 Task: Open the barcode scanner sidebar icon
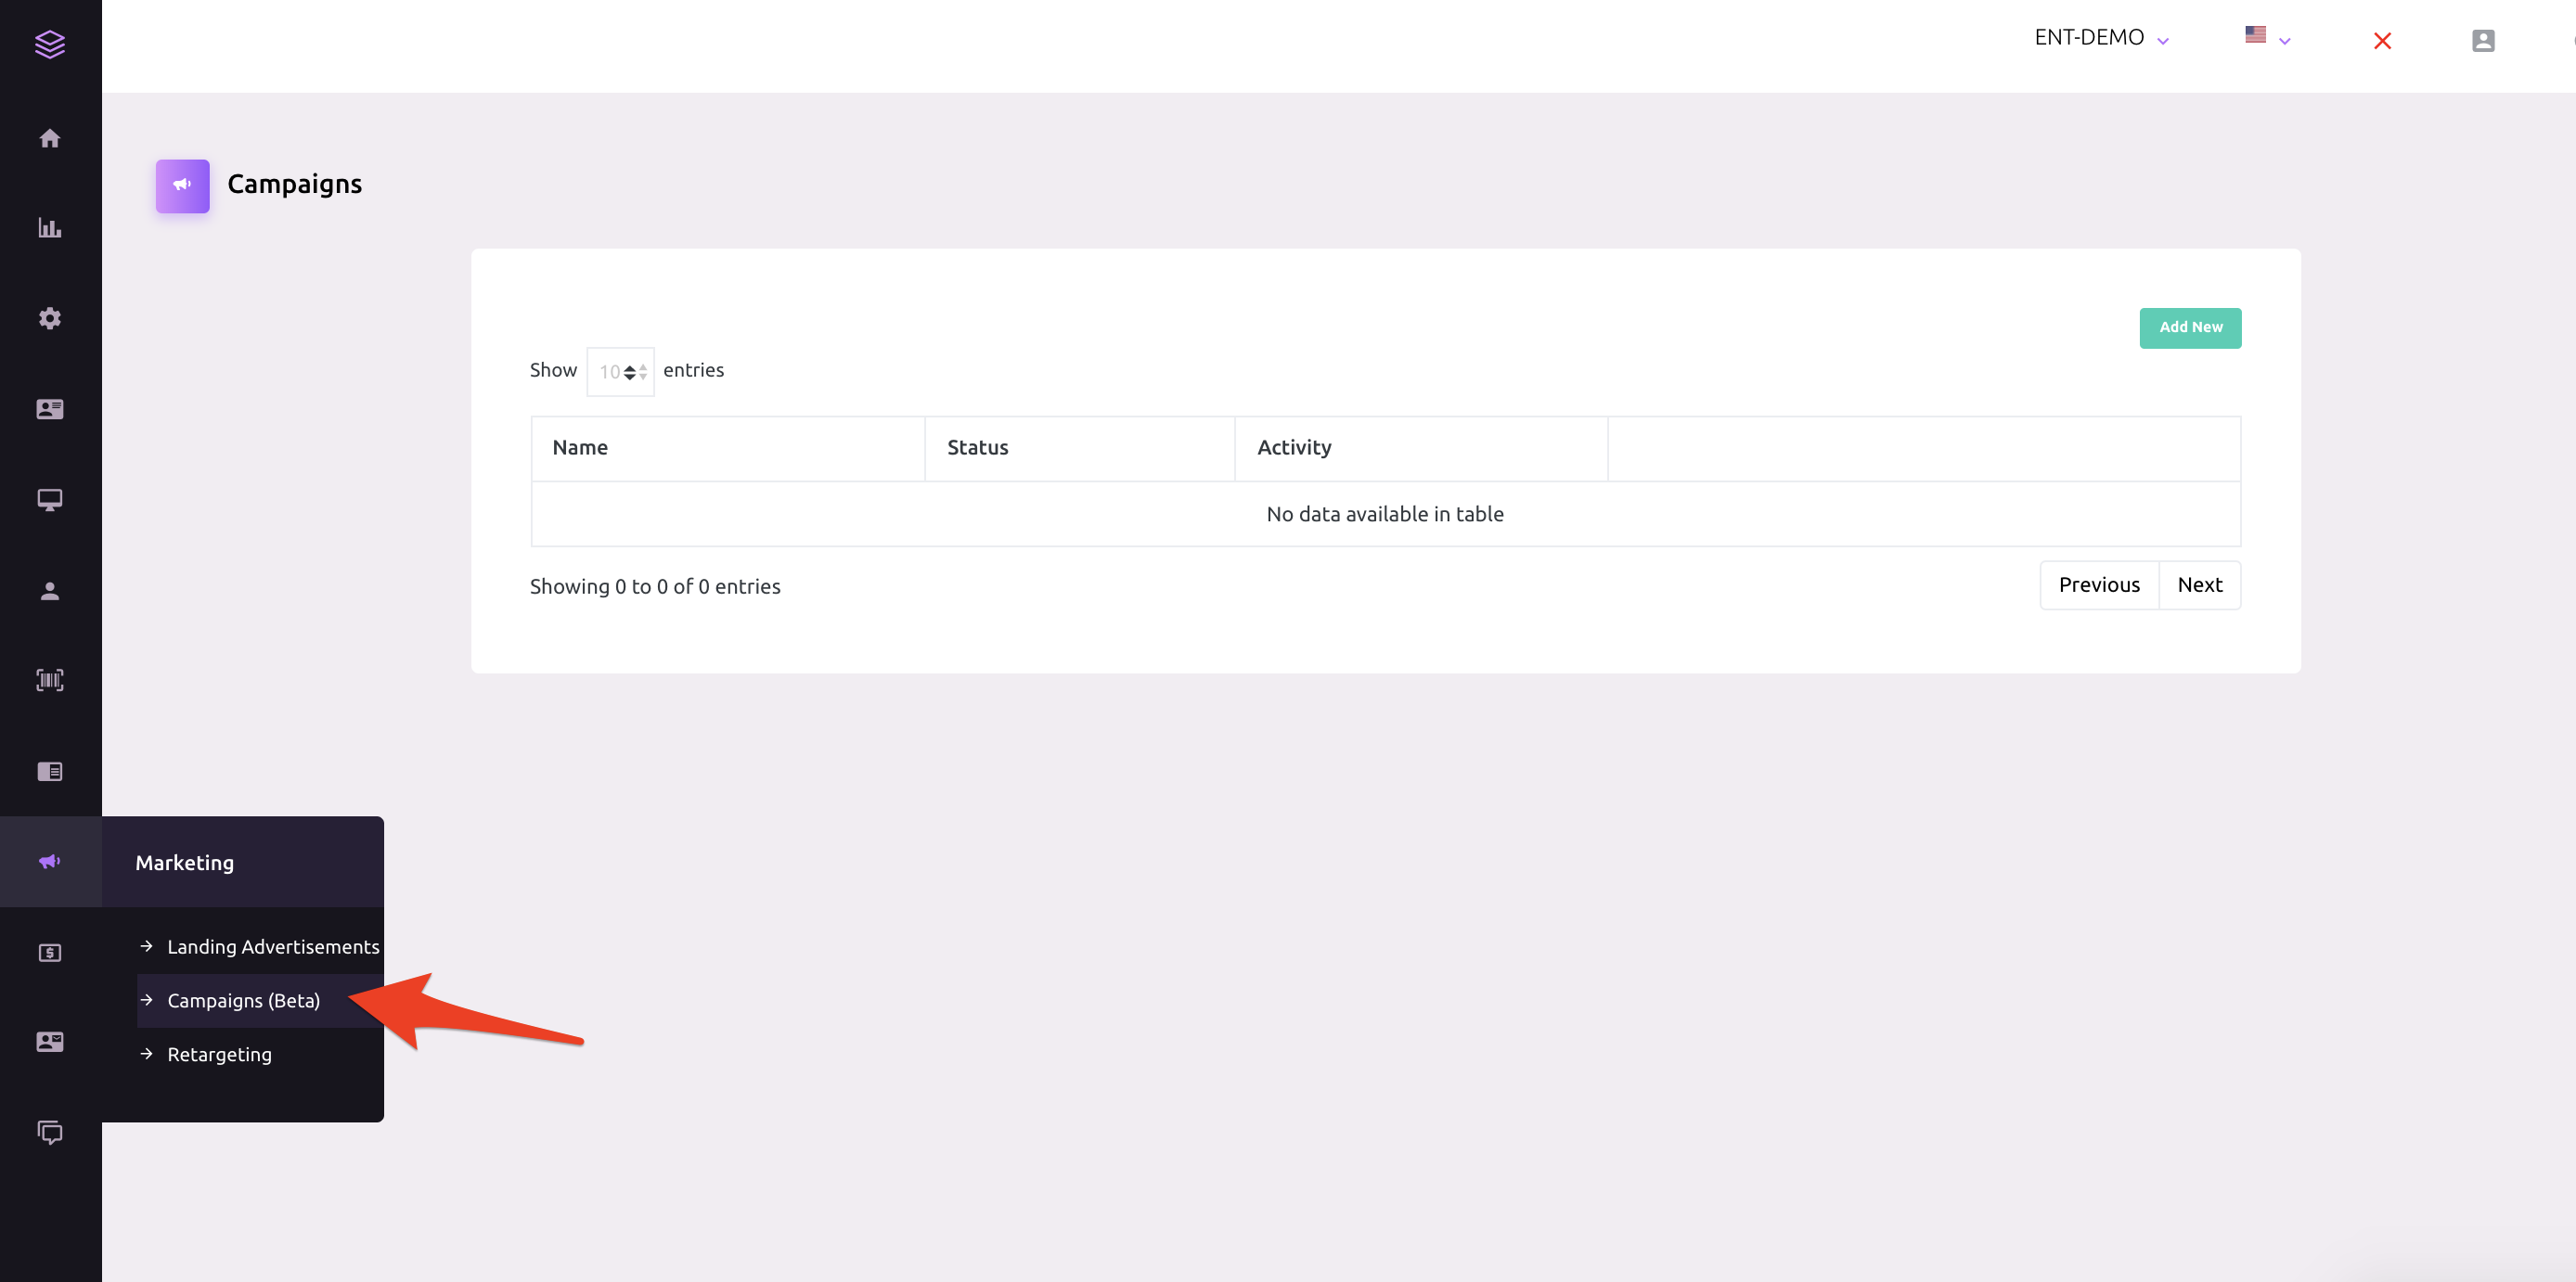[50, 680]
